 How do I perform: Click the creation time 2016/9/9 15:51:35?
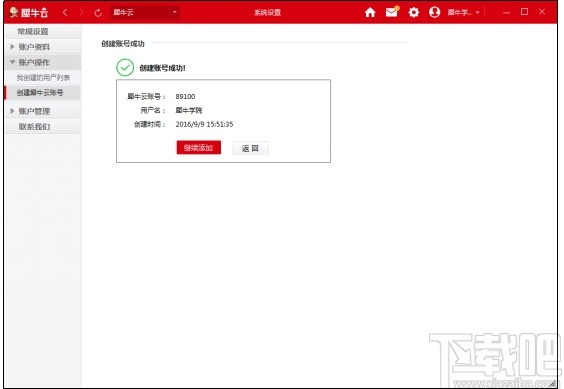tap(204, 125)
